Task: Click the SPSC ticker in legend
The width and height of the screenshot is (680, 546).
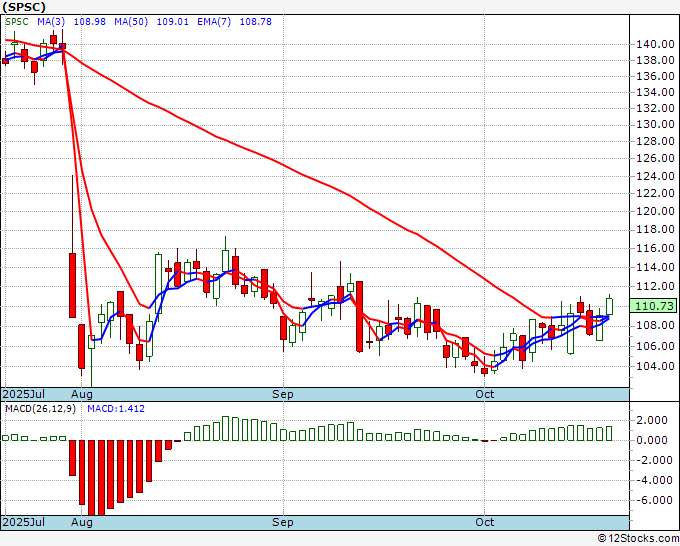Action: (16, 21)
